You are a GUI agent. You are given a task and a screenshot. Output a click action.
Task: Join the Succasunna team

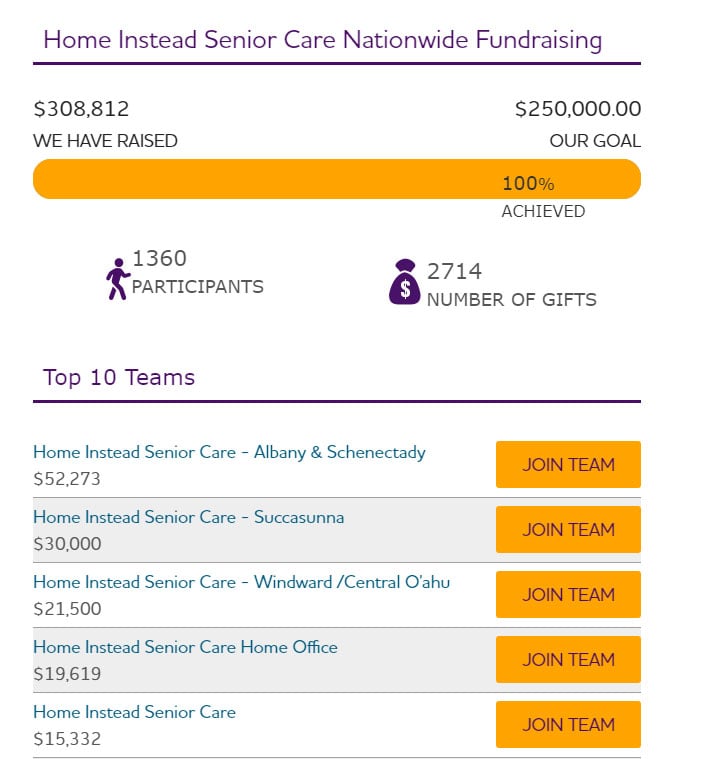pyautogui.click(x=568, y=530)
